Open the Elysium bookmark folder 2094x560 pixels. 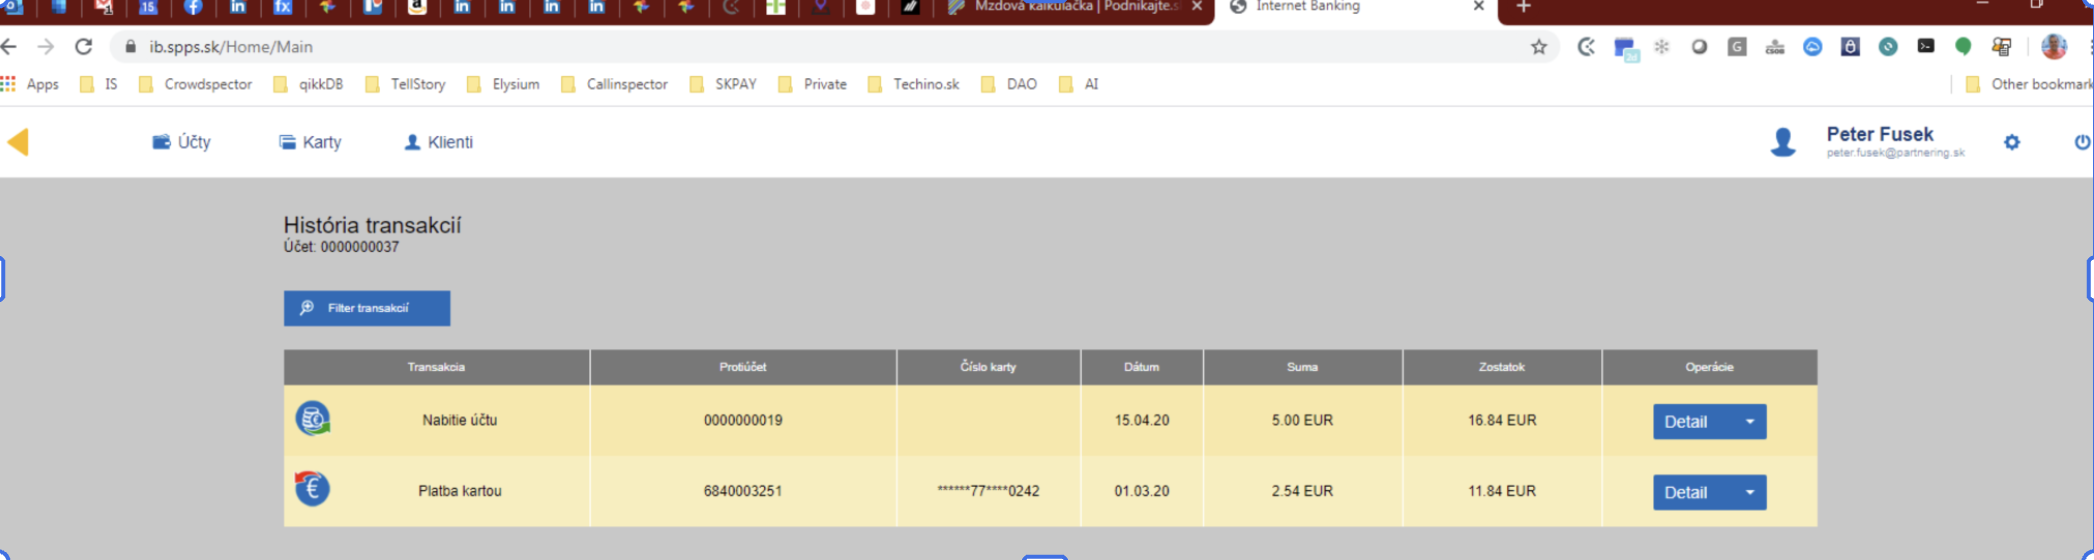(504, 84)
